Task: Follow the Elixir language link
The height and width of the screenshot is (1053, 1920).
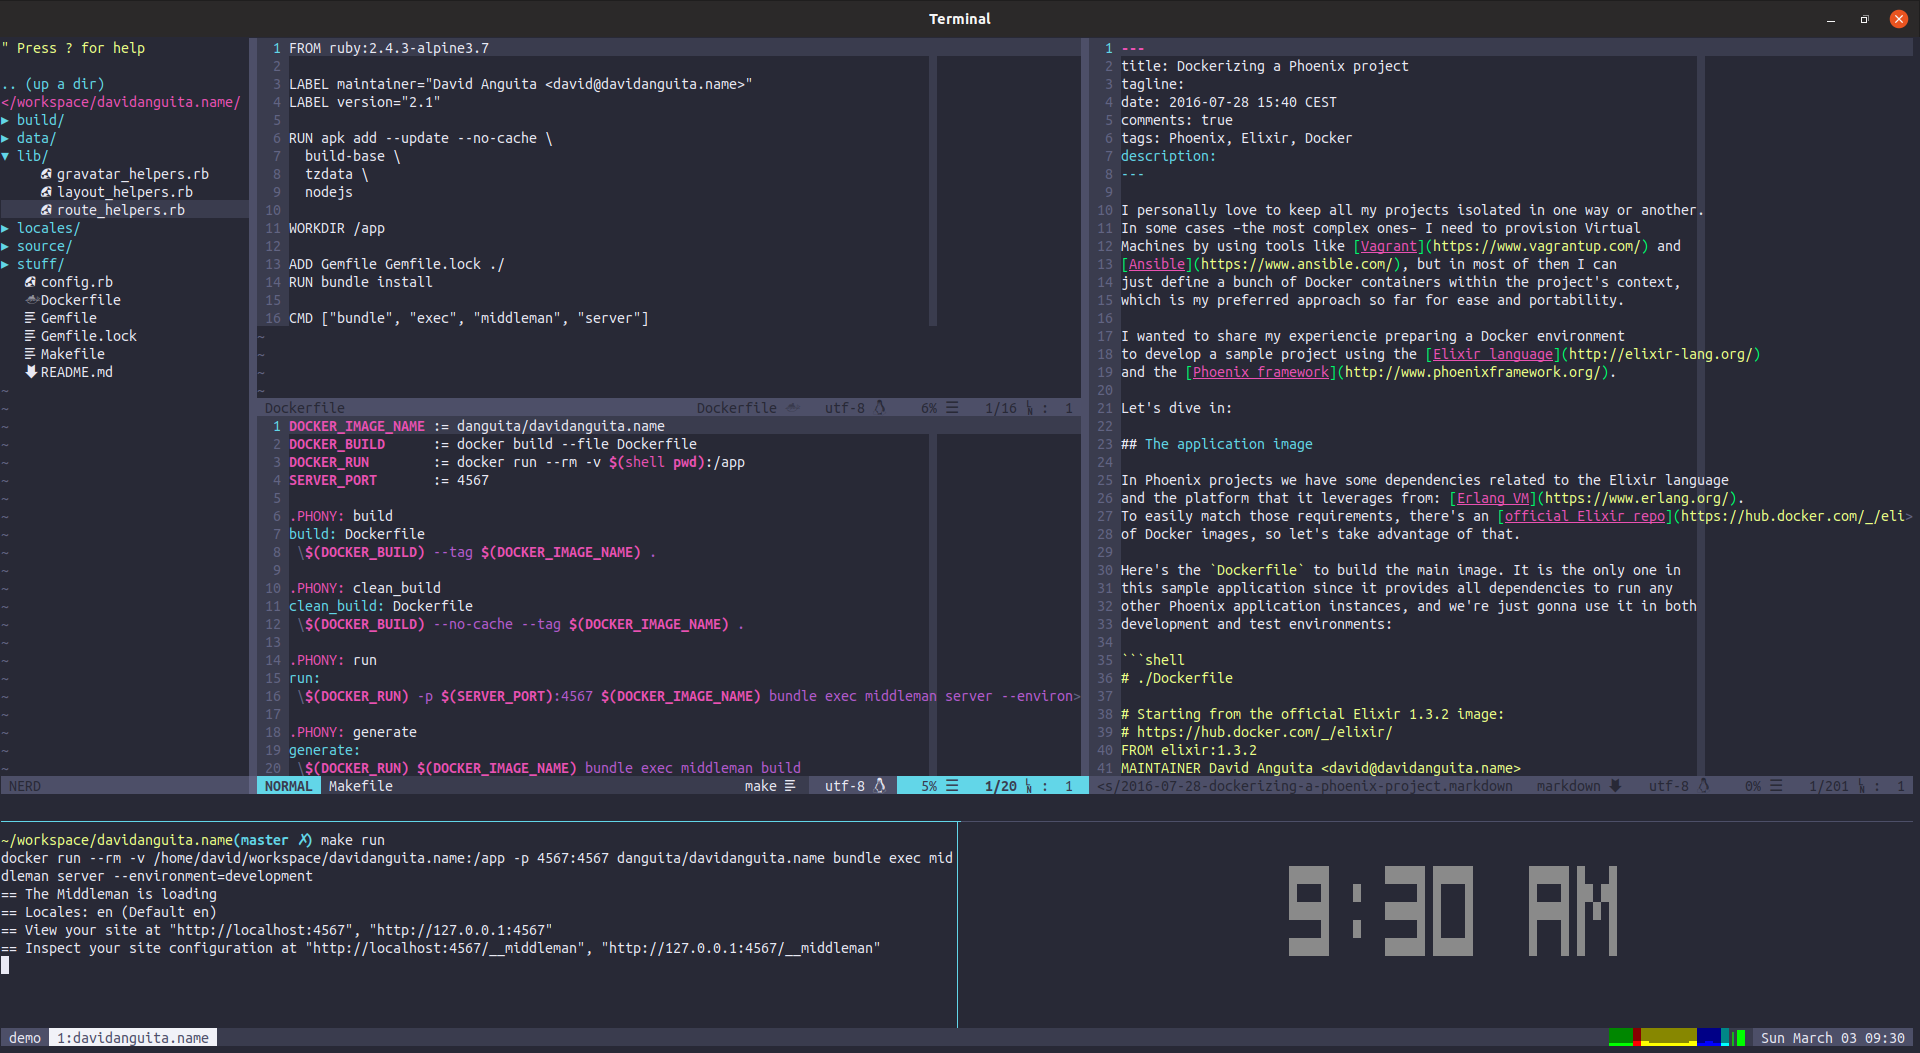Action: [1493, 354]
